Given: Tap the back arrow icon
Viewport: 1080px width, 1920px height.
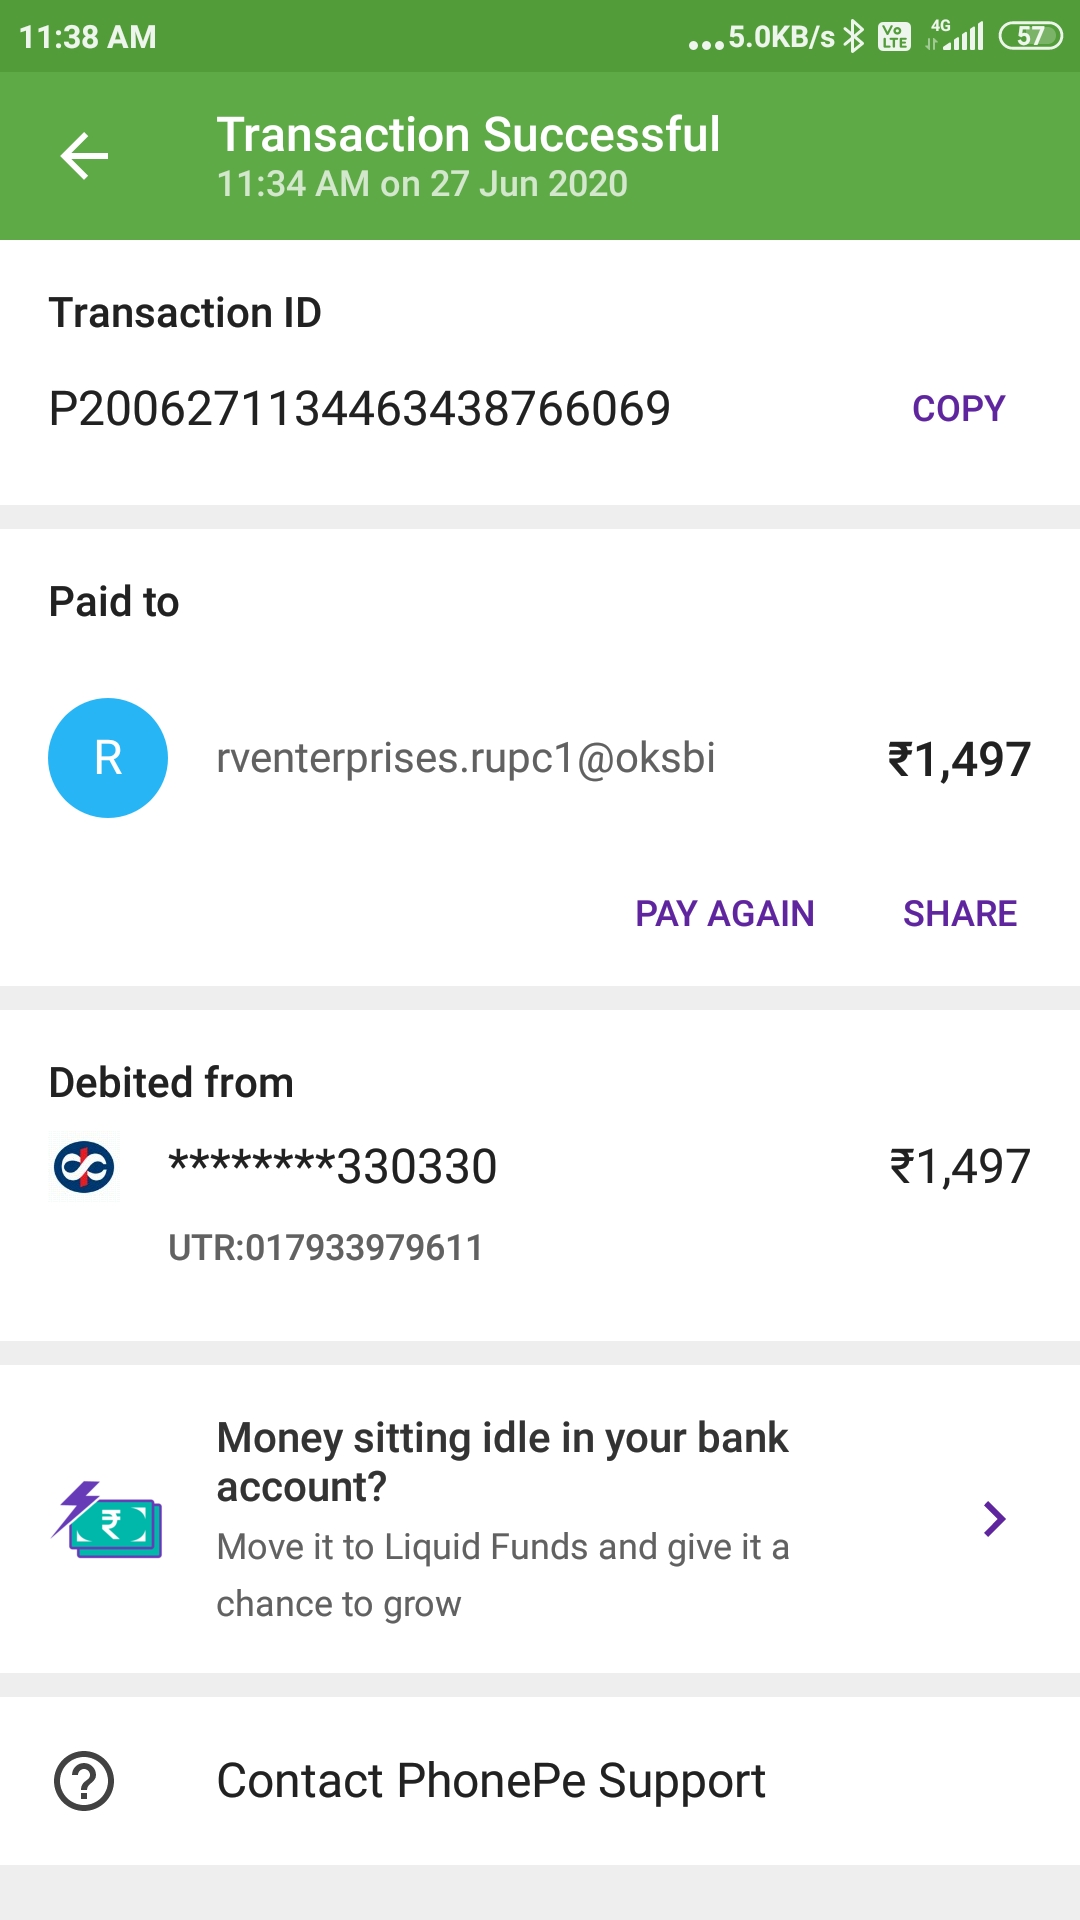Looking at the screenshot, I should [x=84, y=156].
